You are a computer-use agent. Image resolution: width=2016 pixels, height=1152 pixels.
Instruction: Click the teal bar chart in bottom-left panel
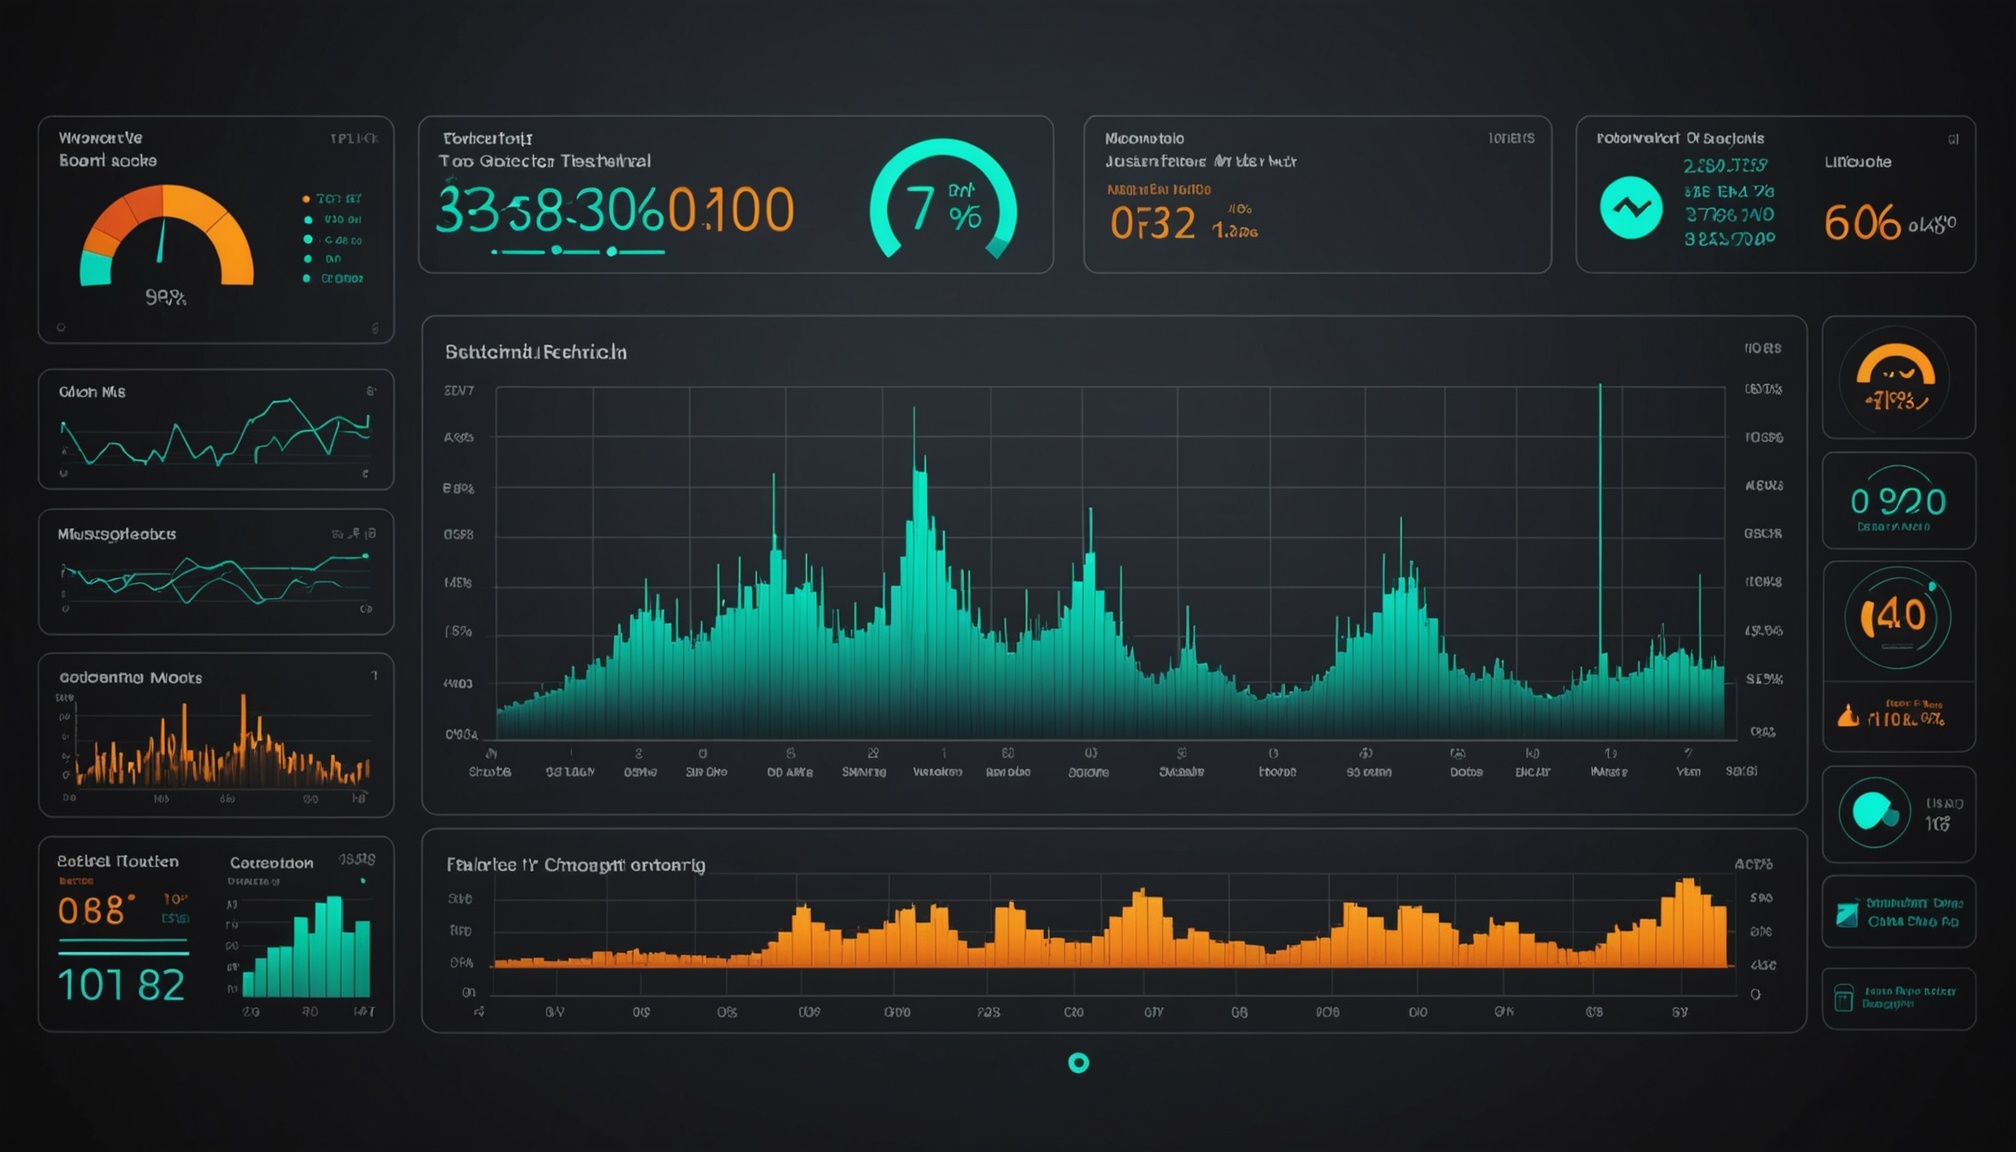(307, 947)
